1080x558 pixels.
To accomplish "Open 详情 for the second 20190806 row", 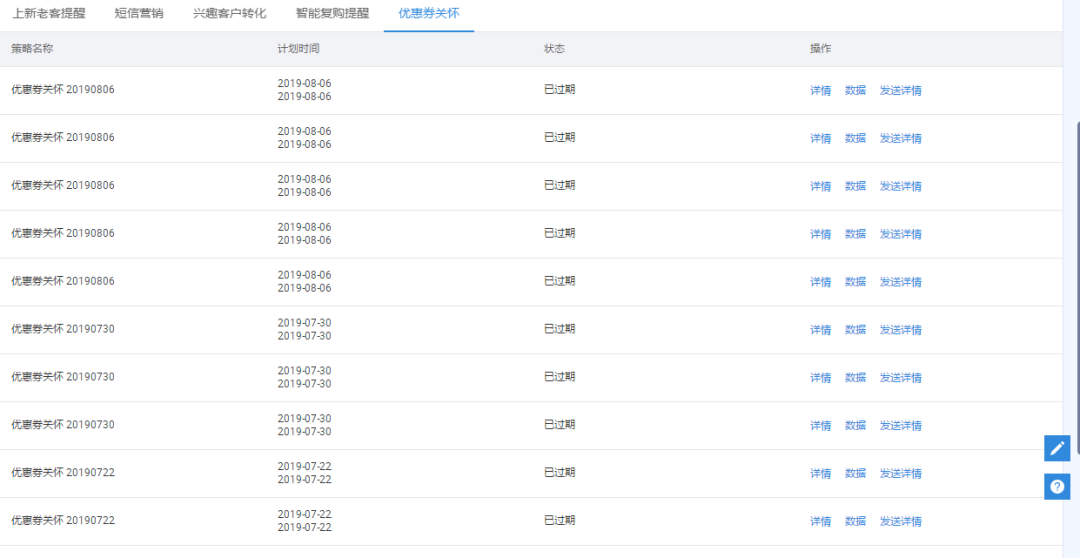I will click(x=820, y=138).
